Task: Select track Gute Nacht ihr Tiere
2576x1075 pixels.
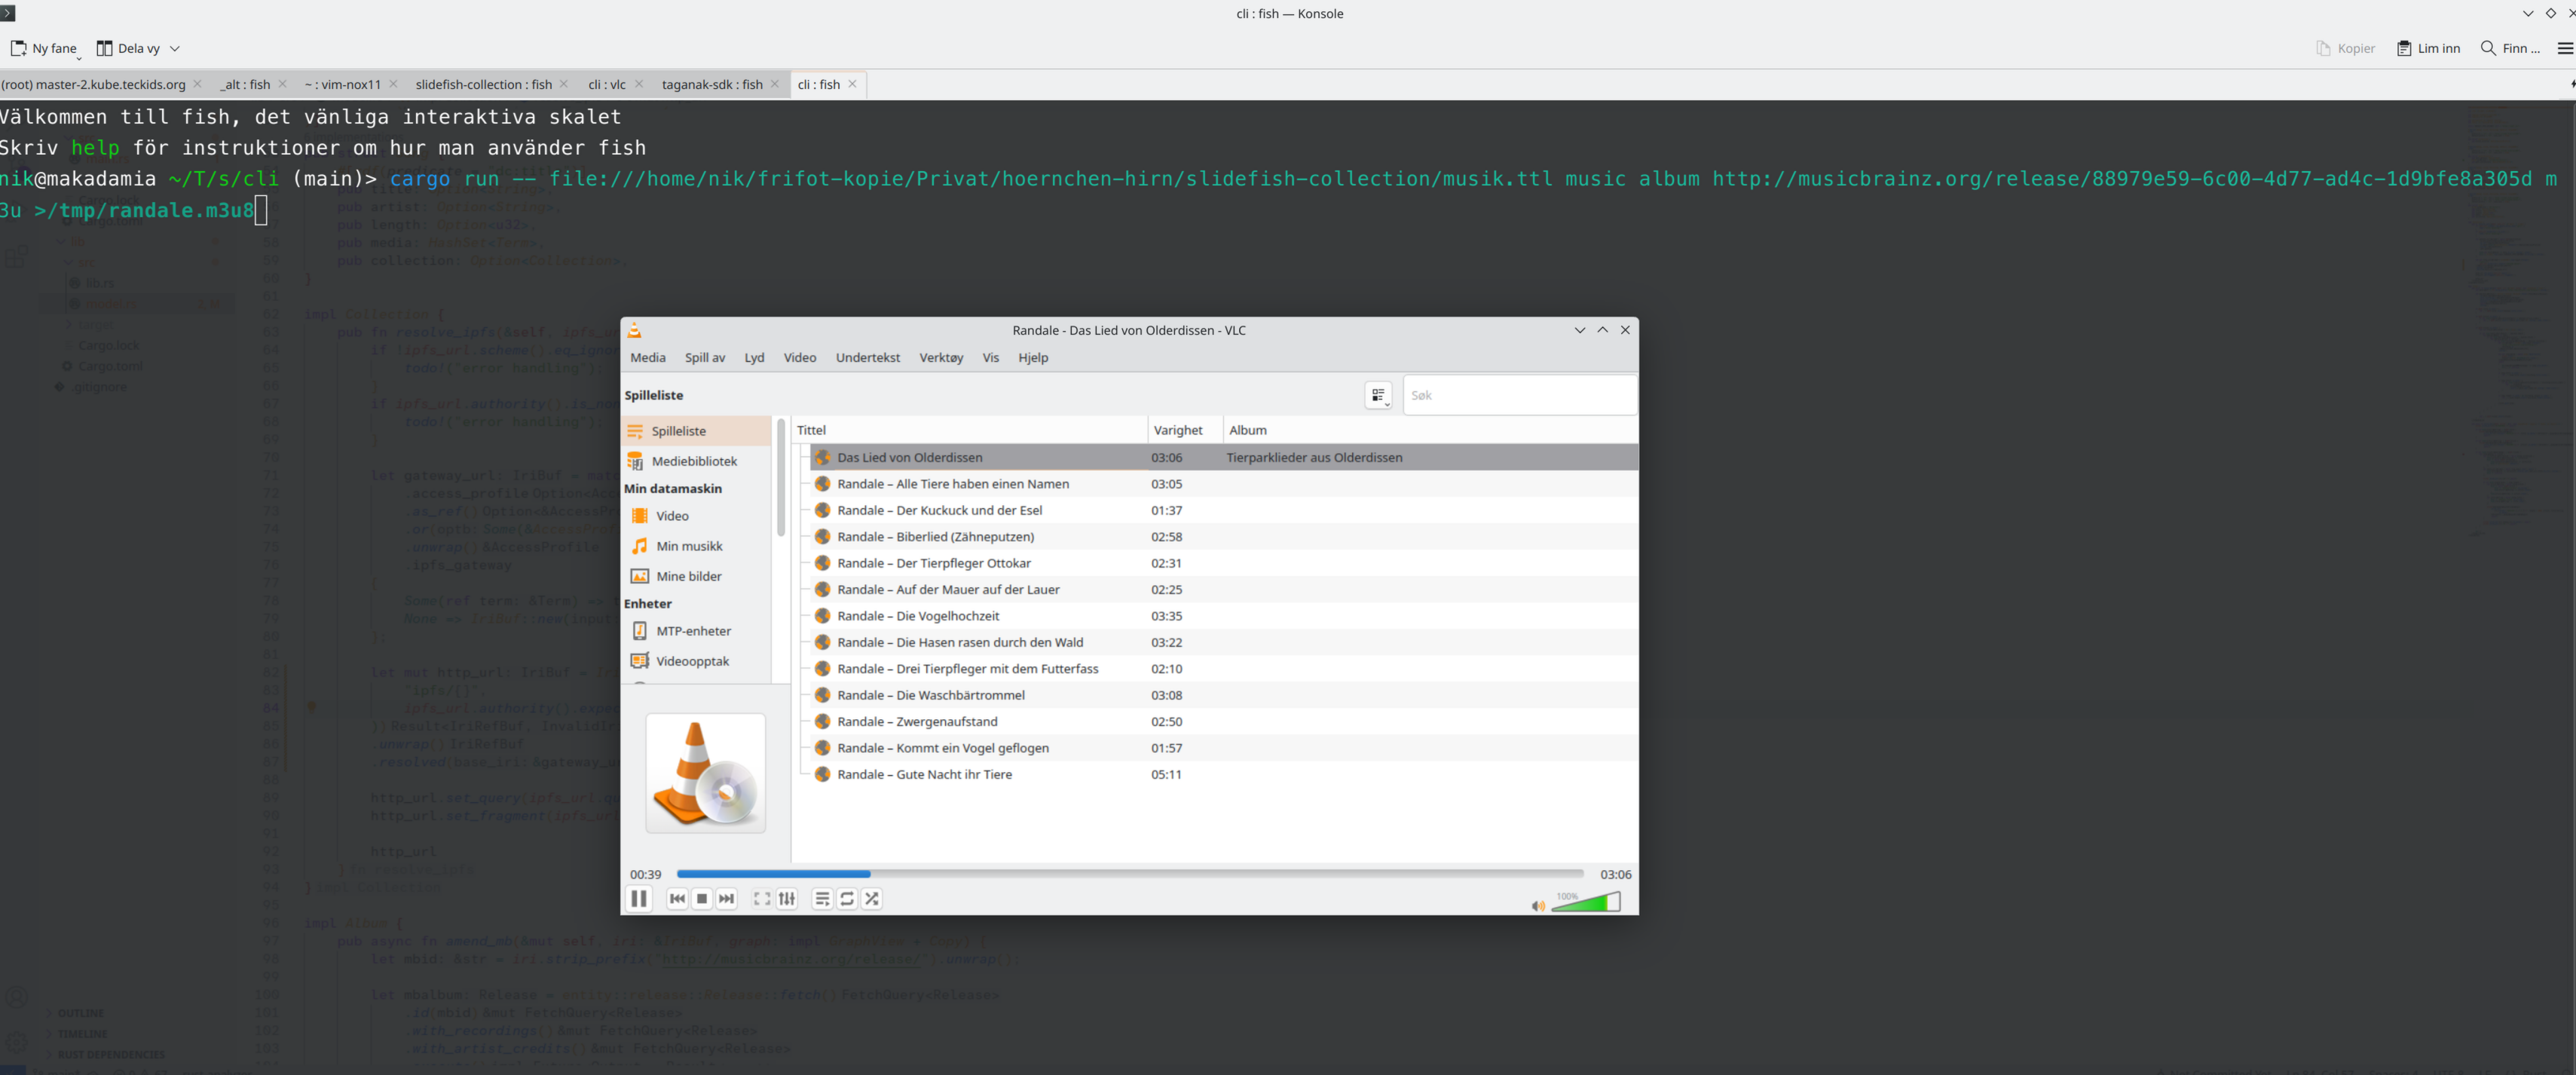Action: tap(1224, 774)
